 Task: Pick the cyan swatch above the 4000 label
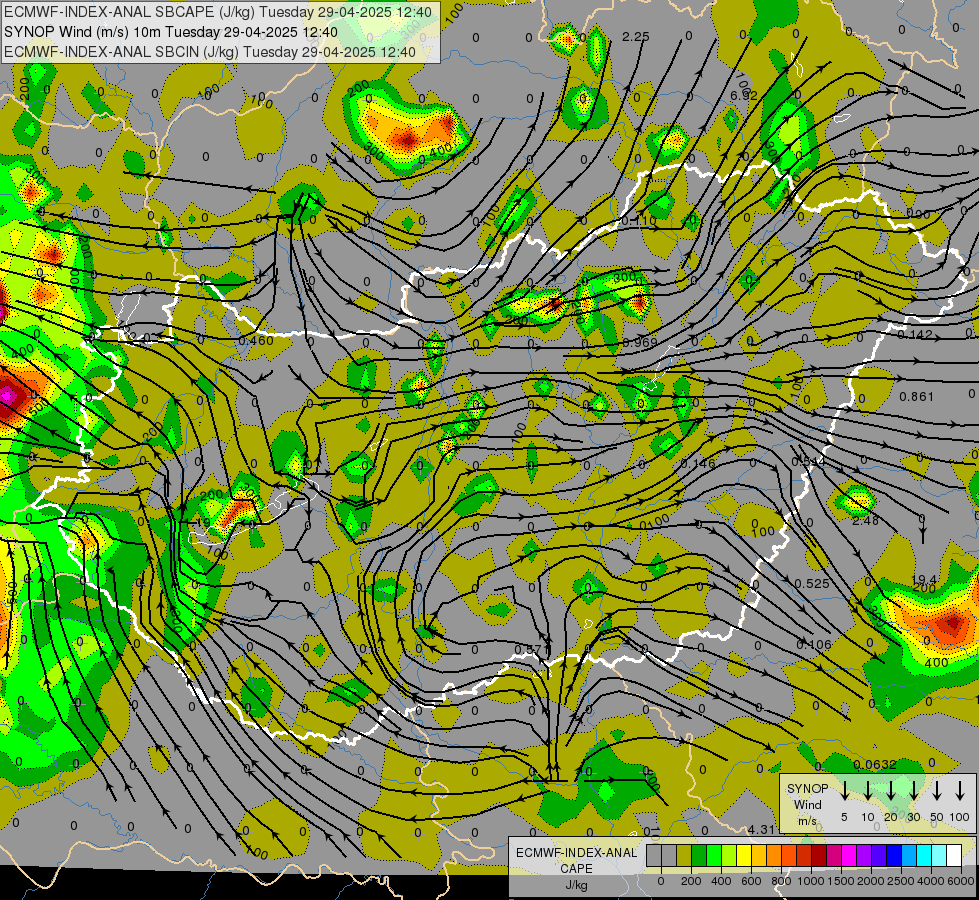[x=925, y=855]
